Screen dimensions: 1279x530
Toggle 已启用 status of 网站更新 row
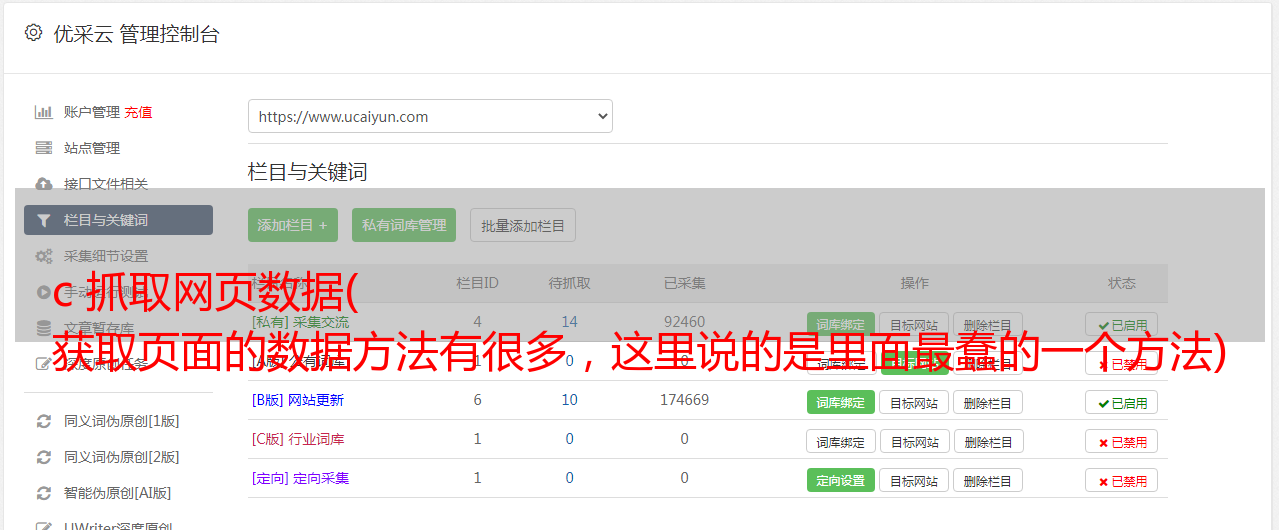click(1122, 402)
